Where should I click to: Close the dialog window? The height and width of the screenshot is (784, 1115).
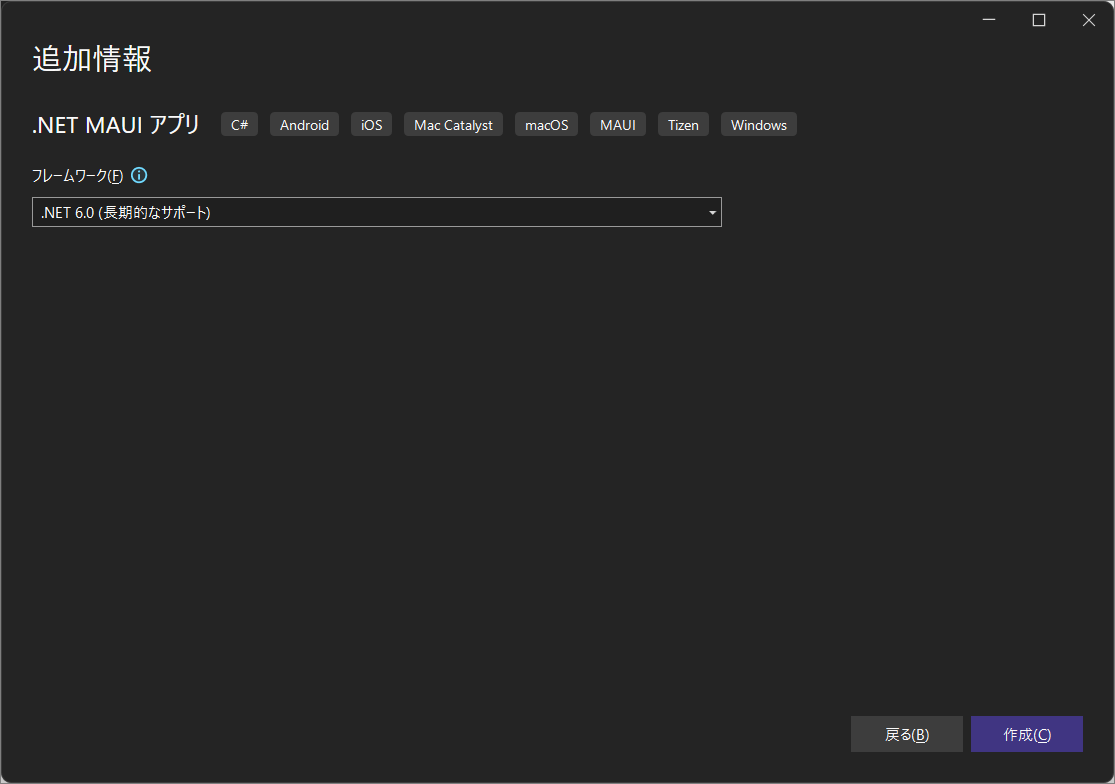(1089, 20)
